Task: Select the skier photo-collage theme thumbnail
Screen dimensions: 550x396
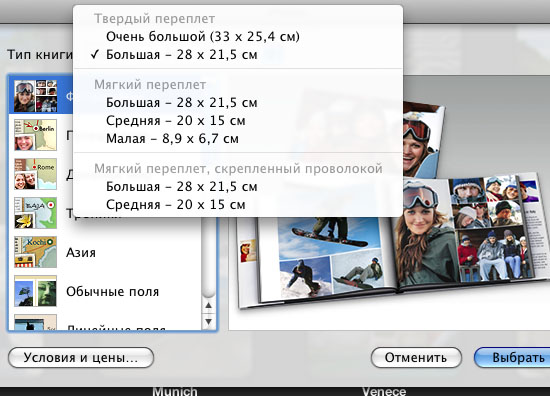Action: 35,96
